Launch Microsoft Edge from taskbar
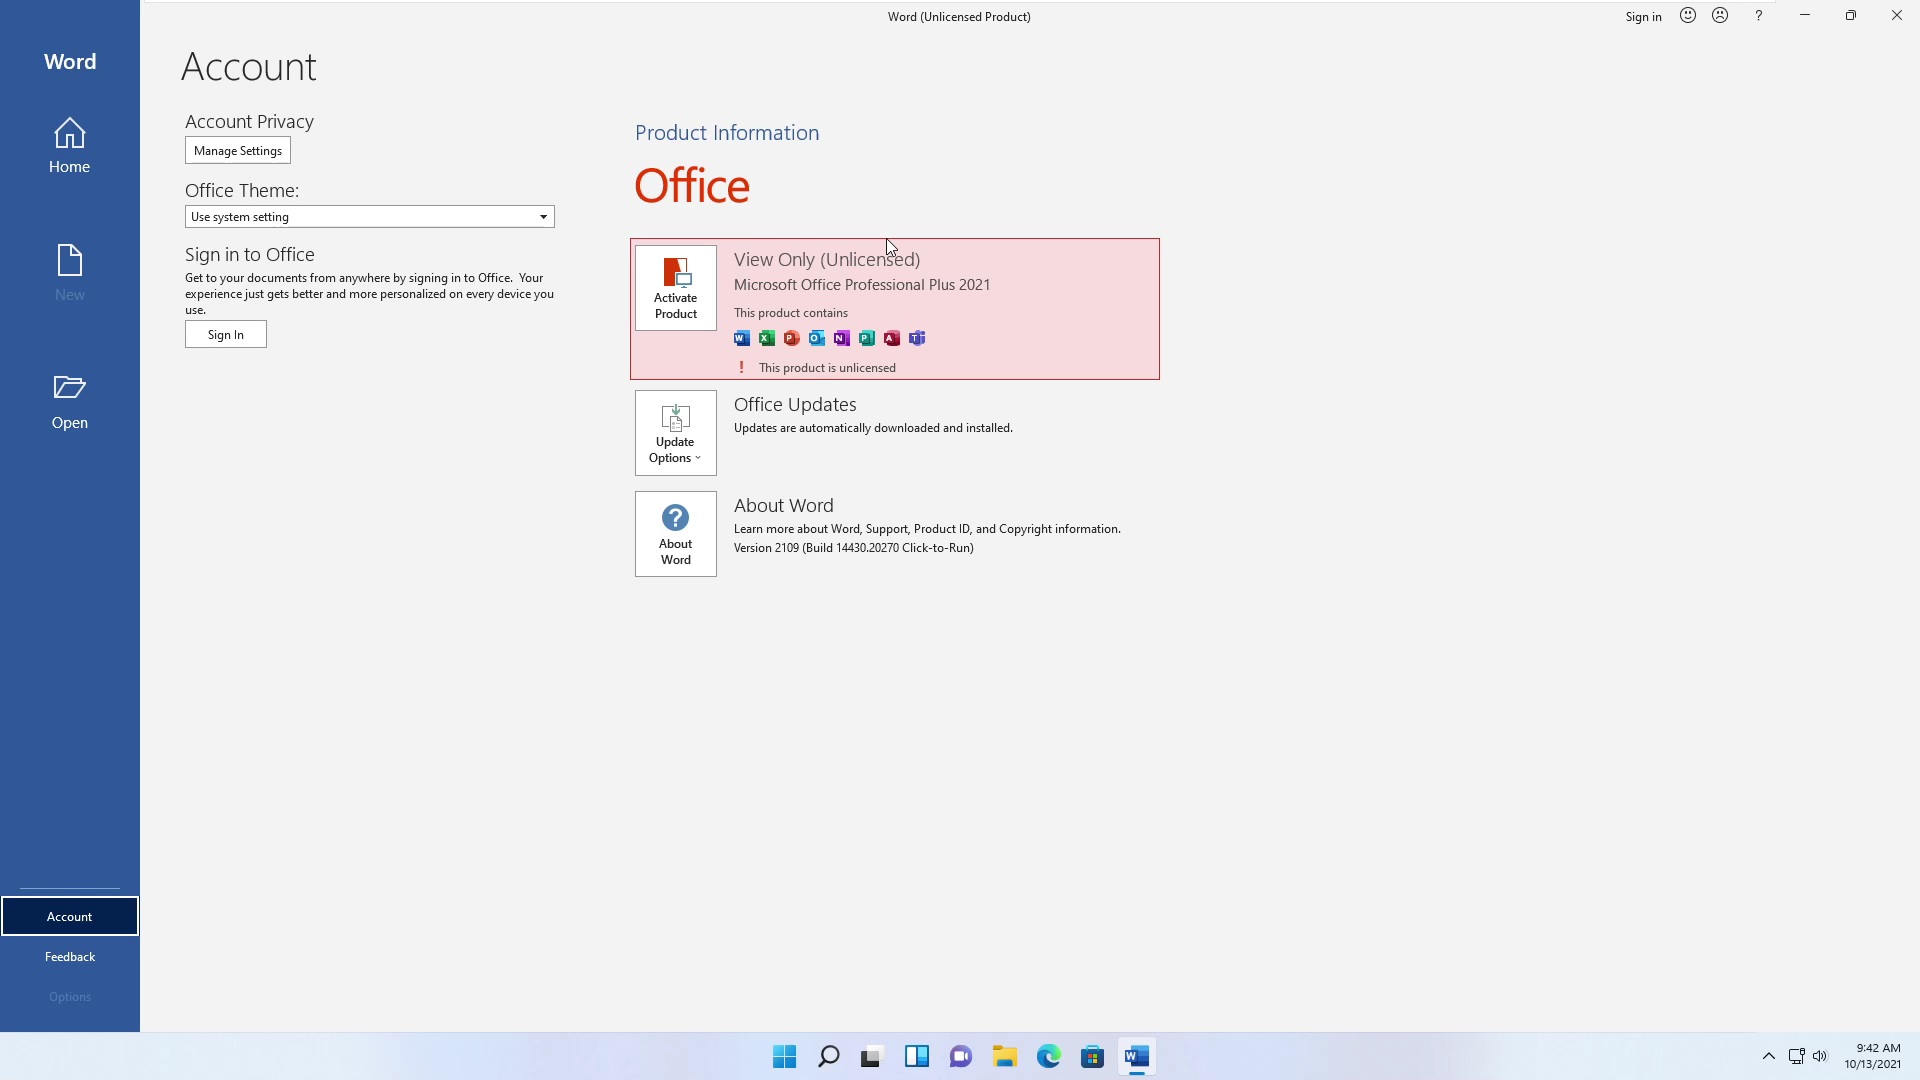Screen dimensions: 1920x1080 point(1049,1057)
